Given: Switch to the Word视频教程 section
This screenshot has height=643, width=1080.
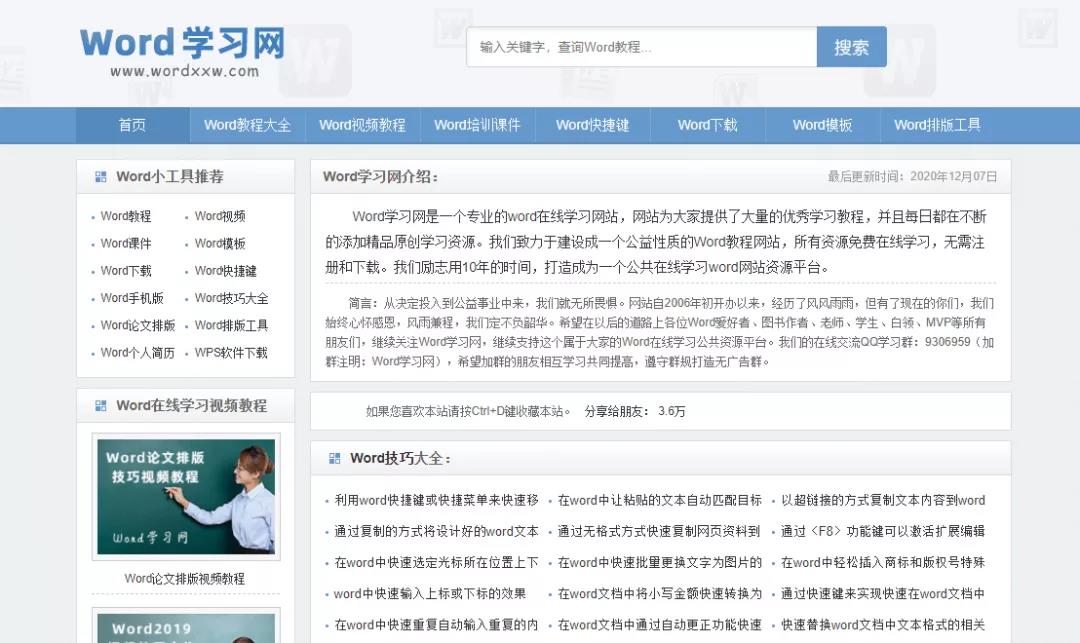Looking at the screenshot, I should [362, 124].
